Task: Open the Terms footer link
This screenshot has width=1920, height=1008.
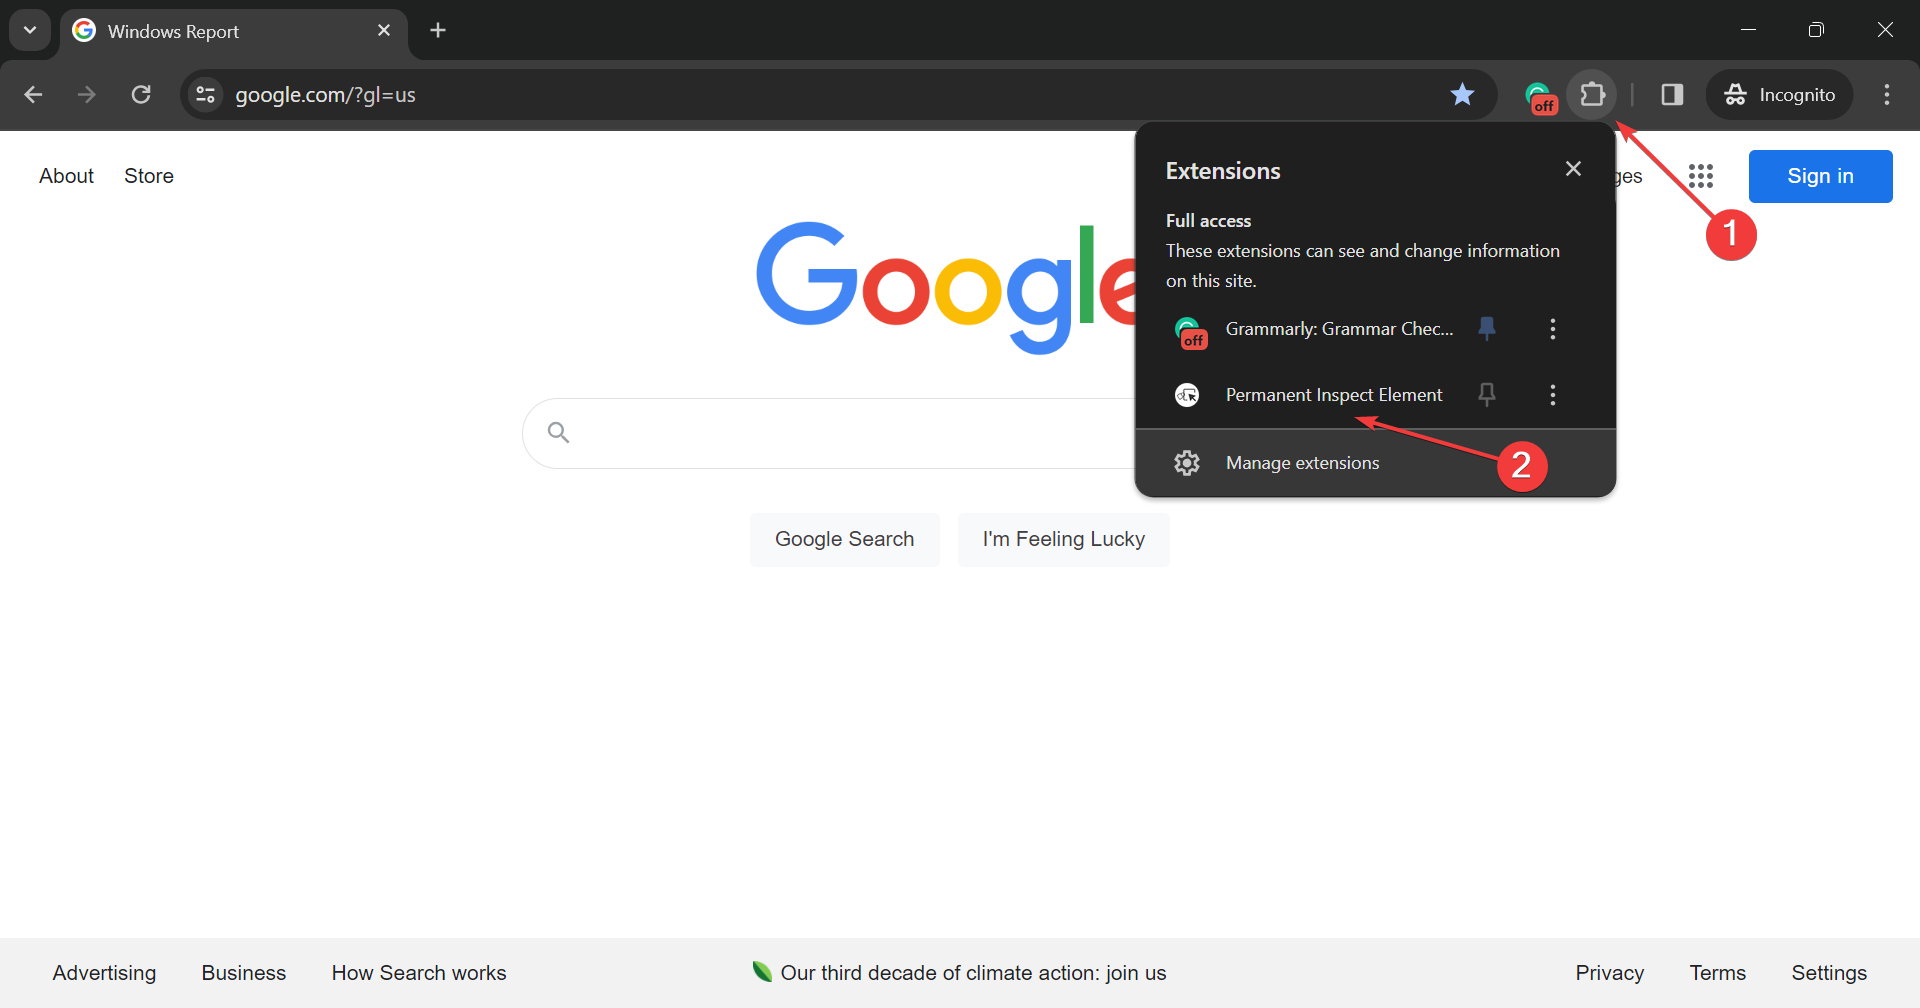Action: click(1717, 973)
